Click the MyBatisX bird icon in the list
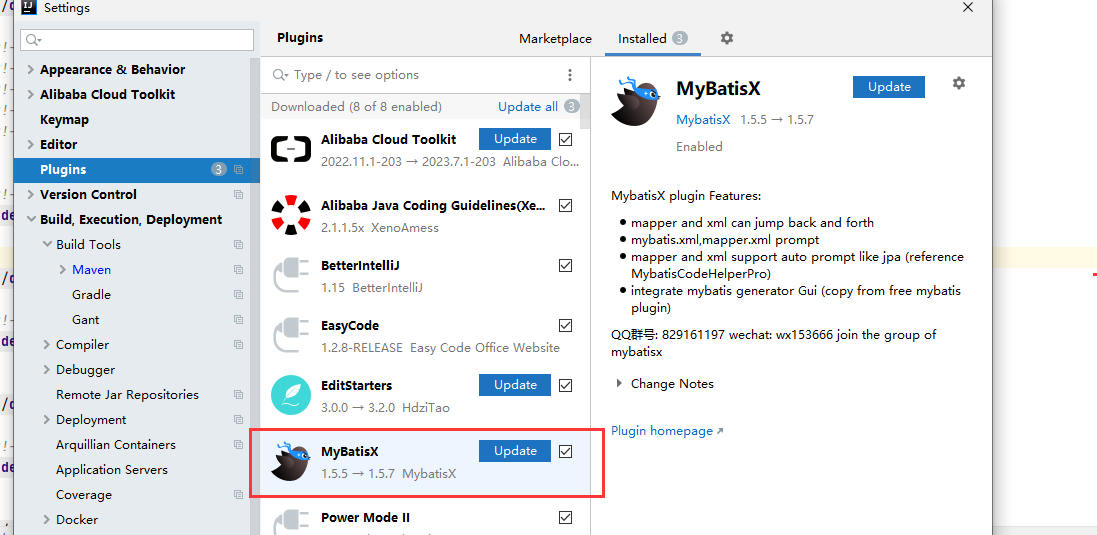 [x=291, y=461]
